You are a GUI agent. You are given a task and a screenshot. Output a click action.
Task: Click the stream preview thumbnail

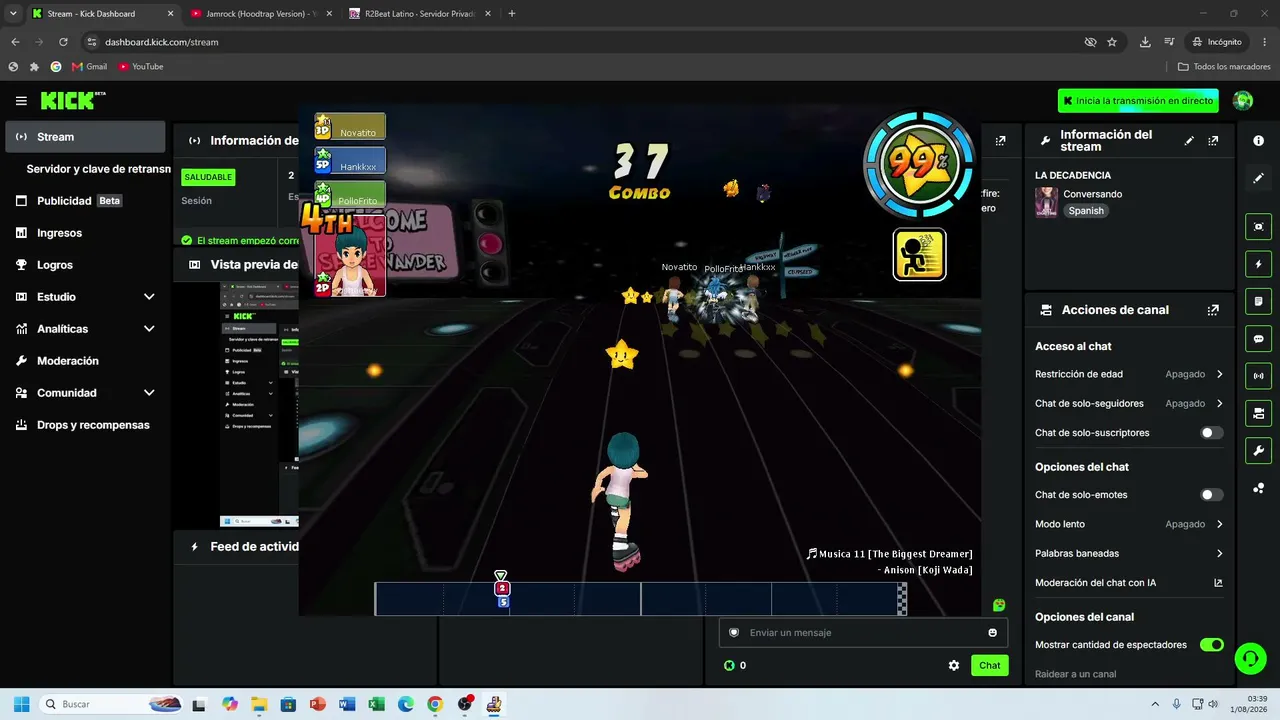(259, 404)
